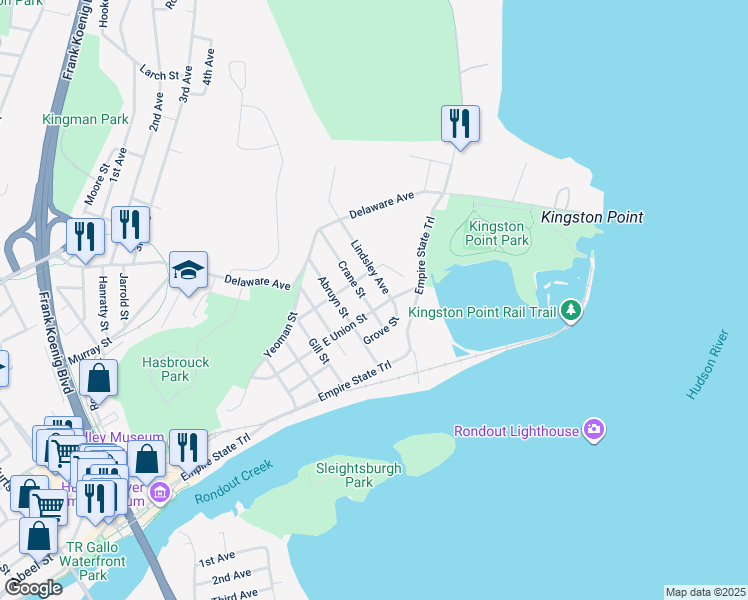Open the school marker on Delaware Ave

click(188, 271)
